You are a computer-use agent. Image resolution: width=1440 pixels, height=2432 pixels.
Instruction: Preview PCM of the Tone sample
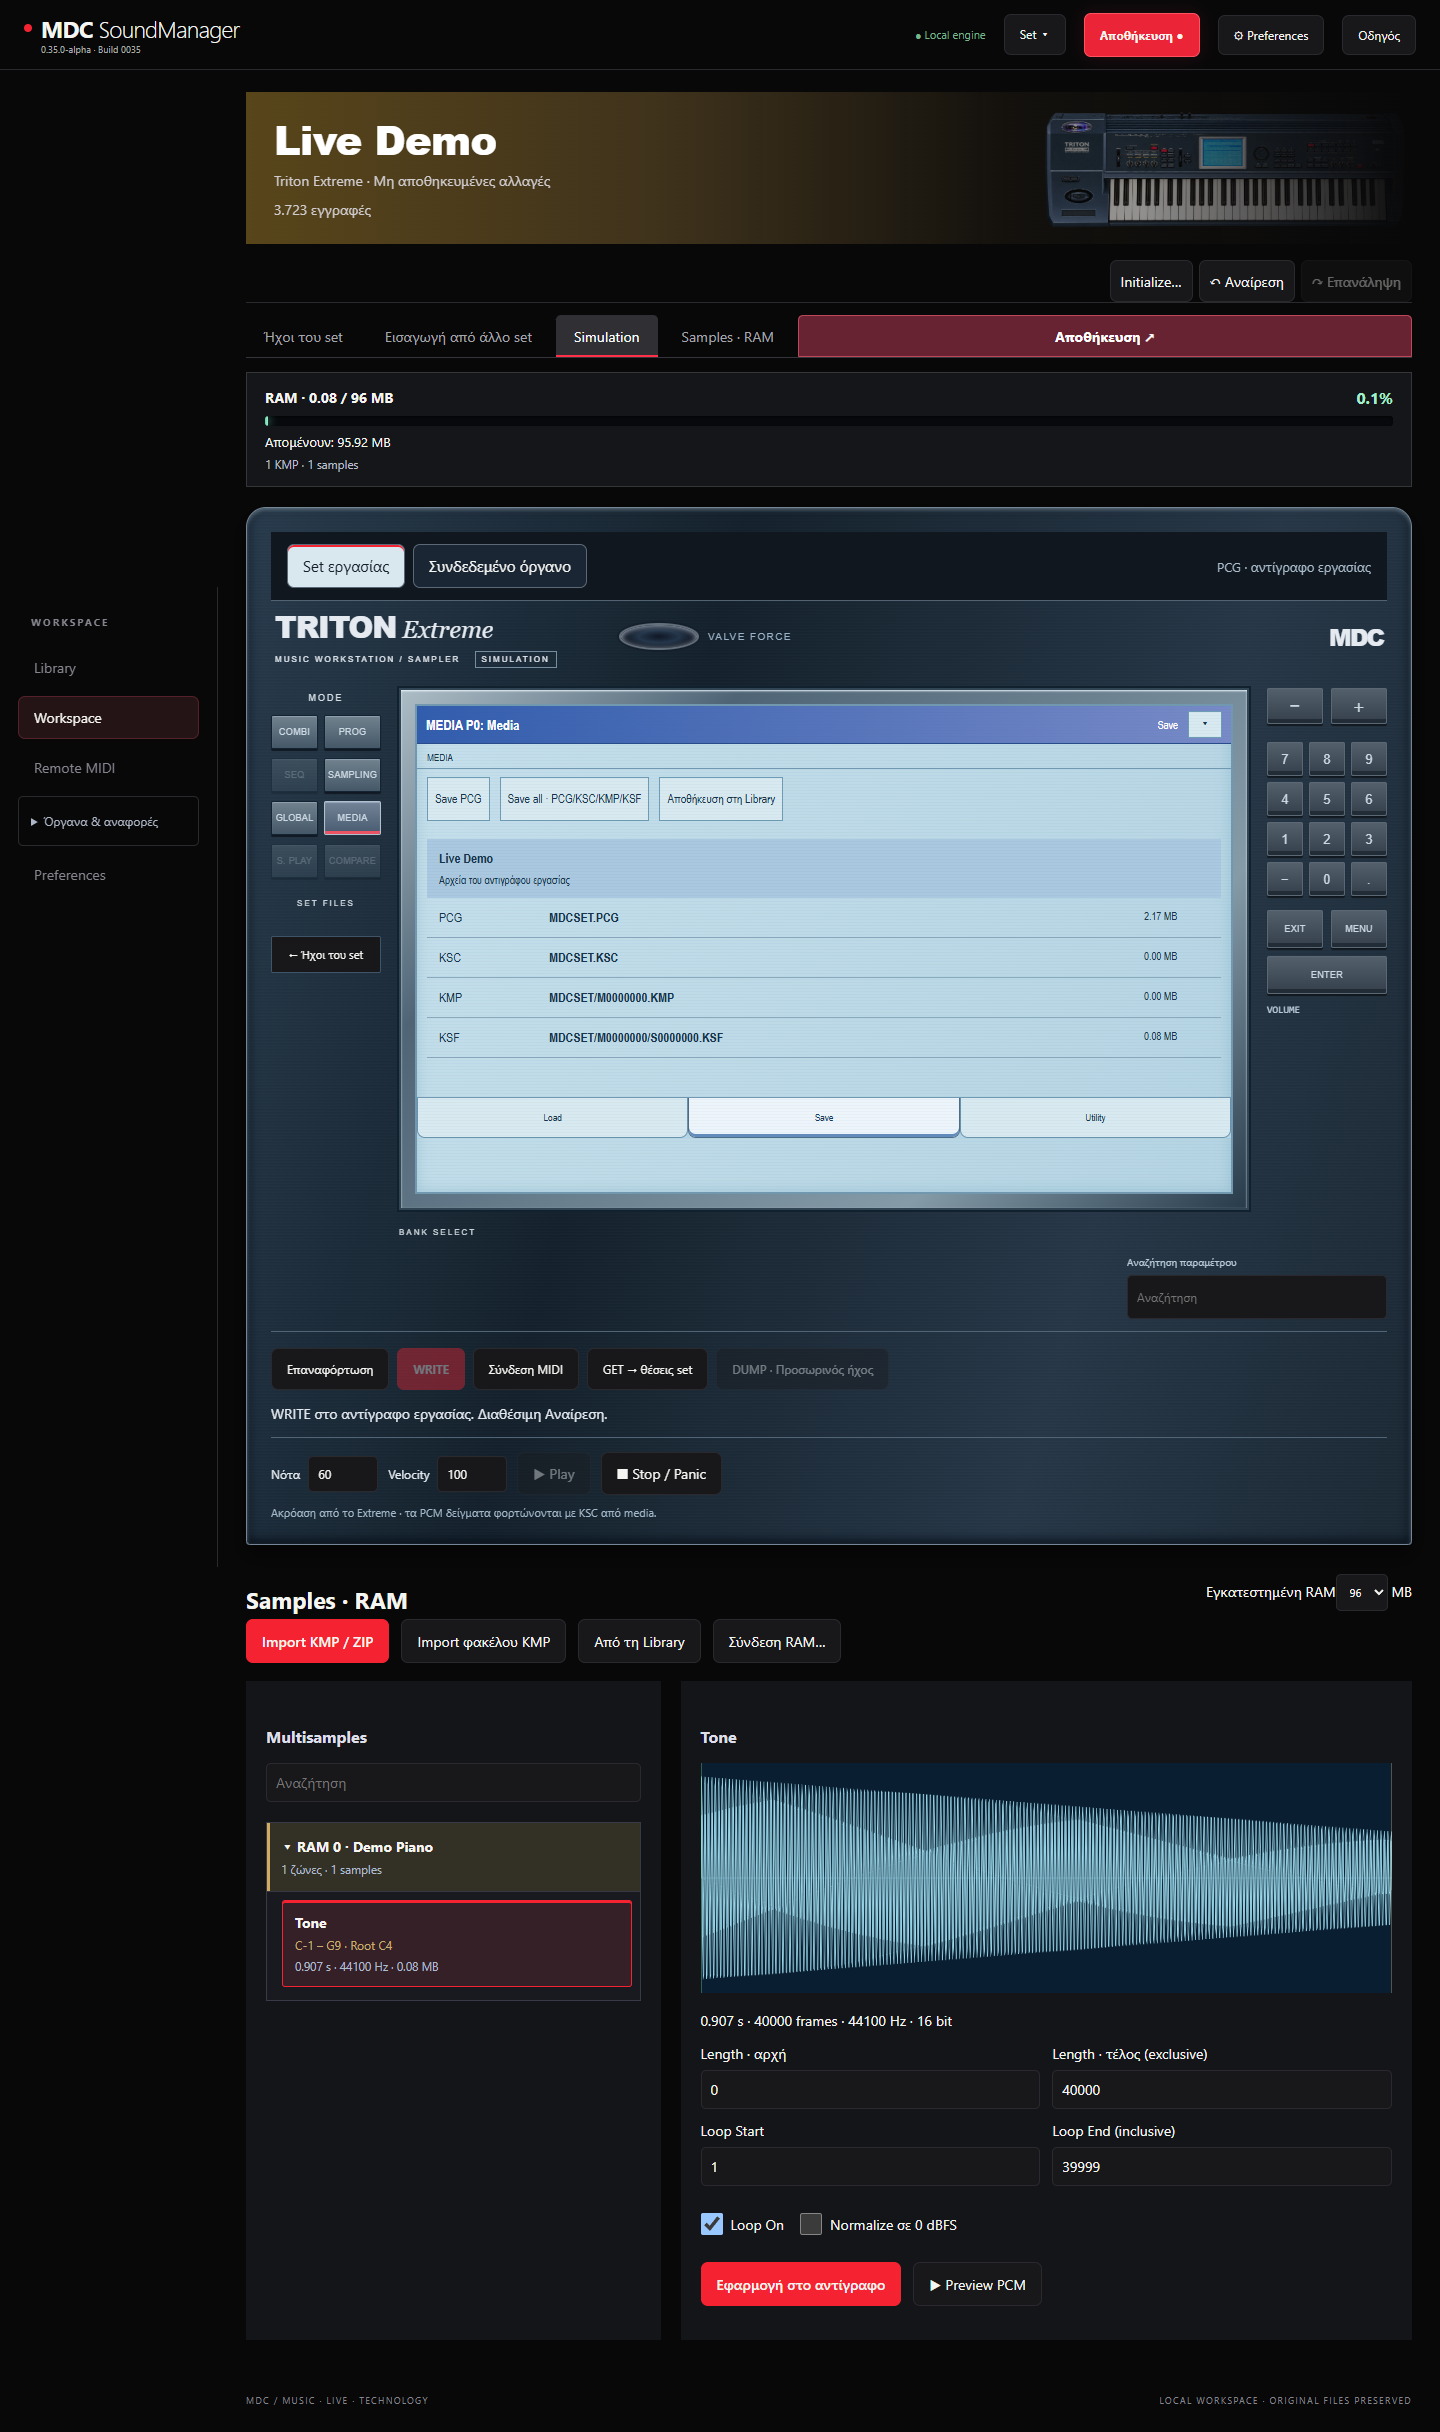977,2285
